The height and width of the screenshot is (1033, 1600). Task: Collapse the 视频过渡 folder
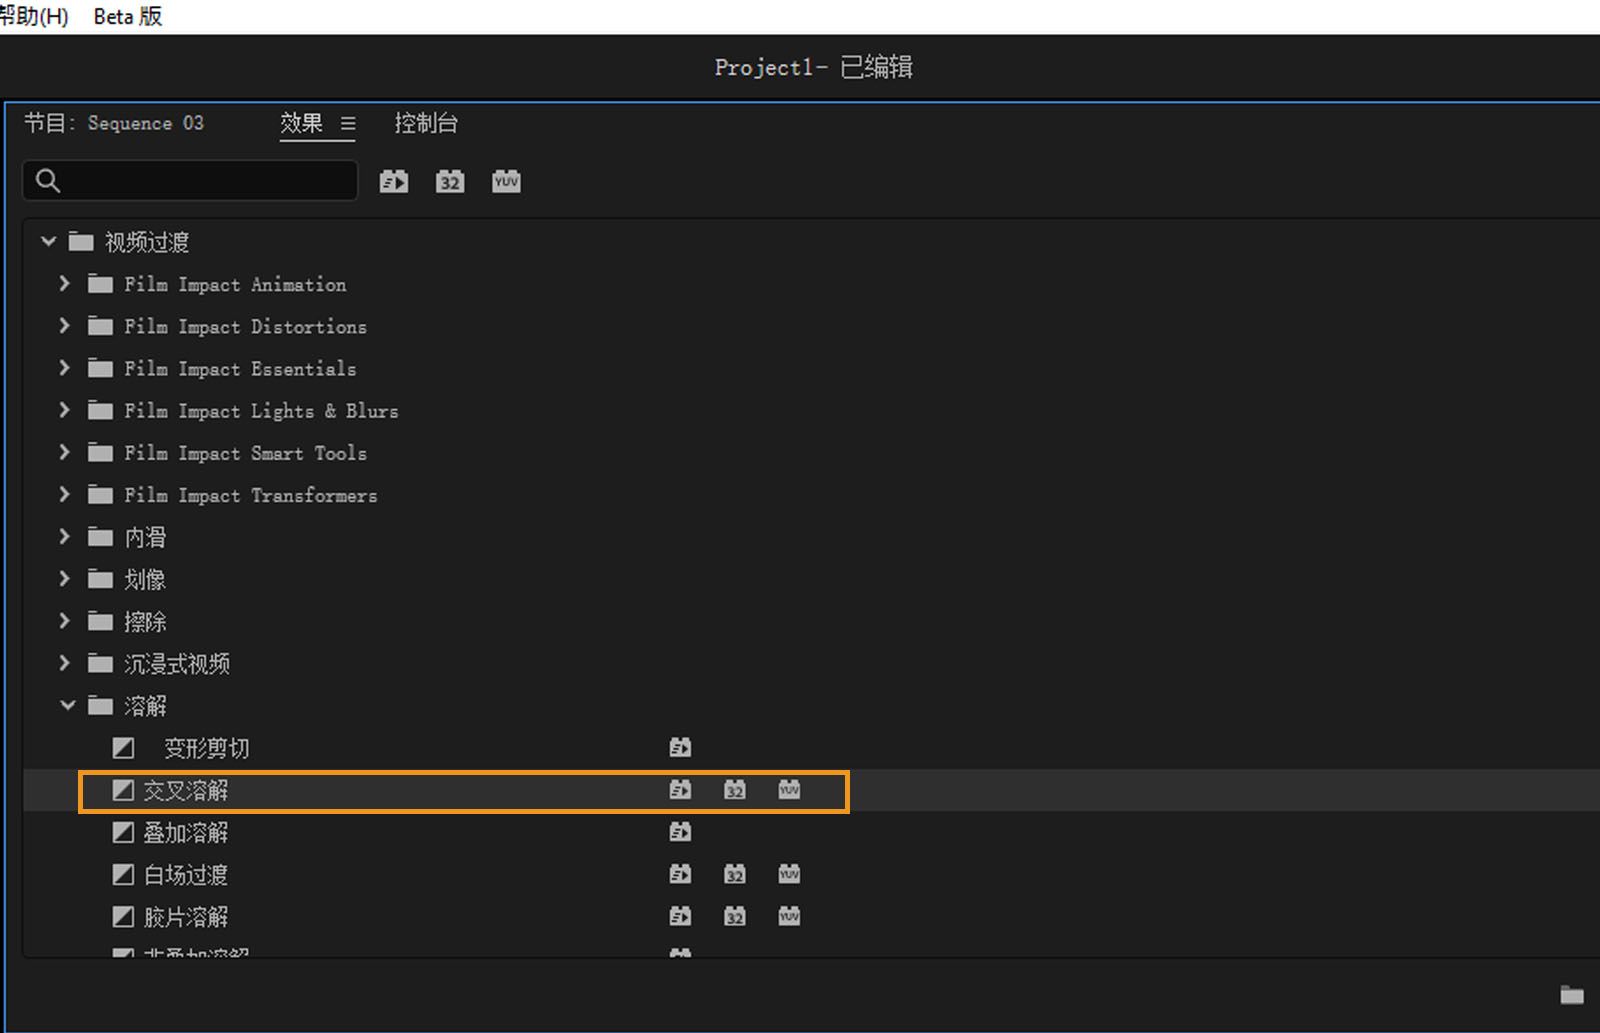point(48,242)
